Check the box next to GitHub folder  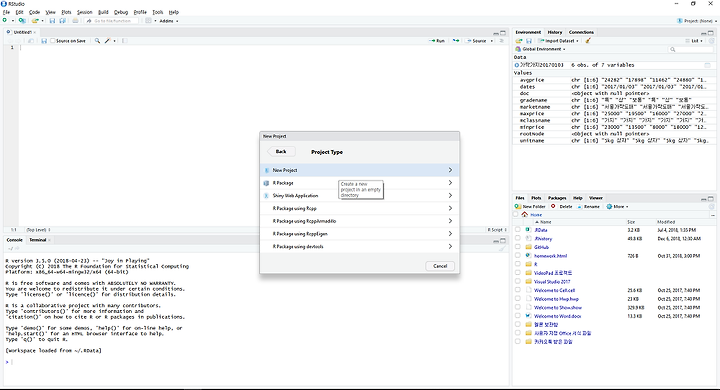click(x=518, y=247)
